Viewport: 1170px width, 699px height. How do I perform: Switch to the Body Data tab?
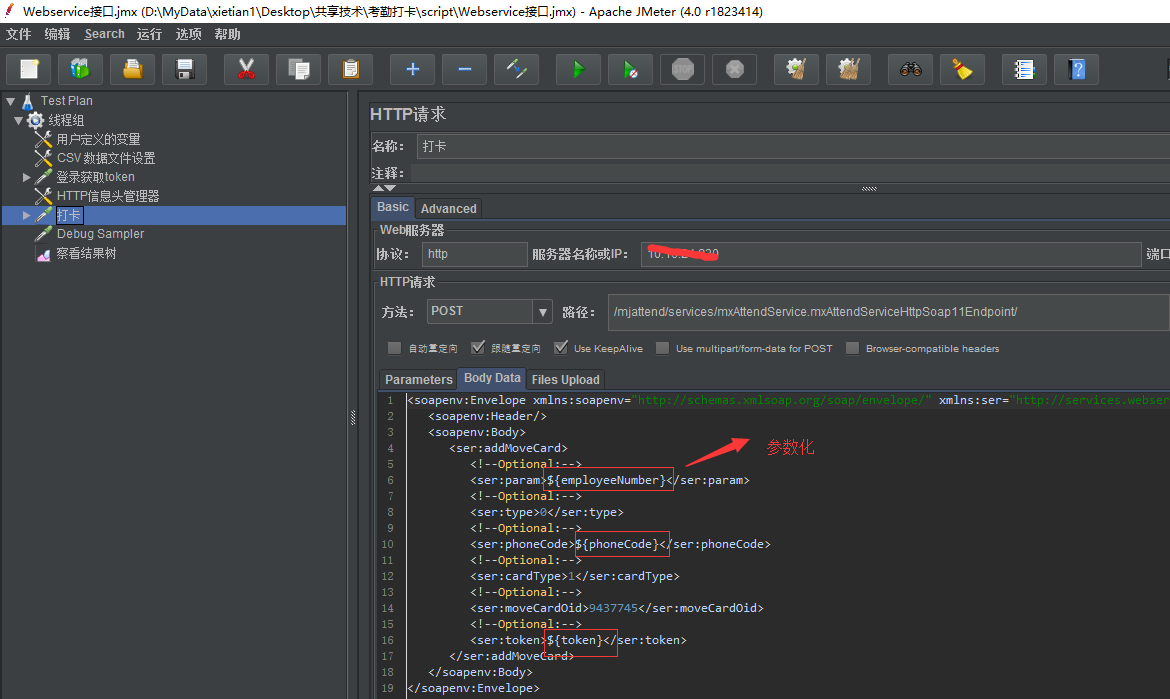(492, 378)
